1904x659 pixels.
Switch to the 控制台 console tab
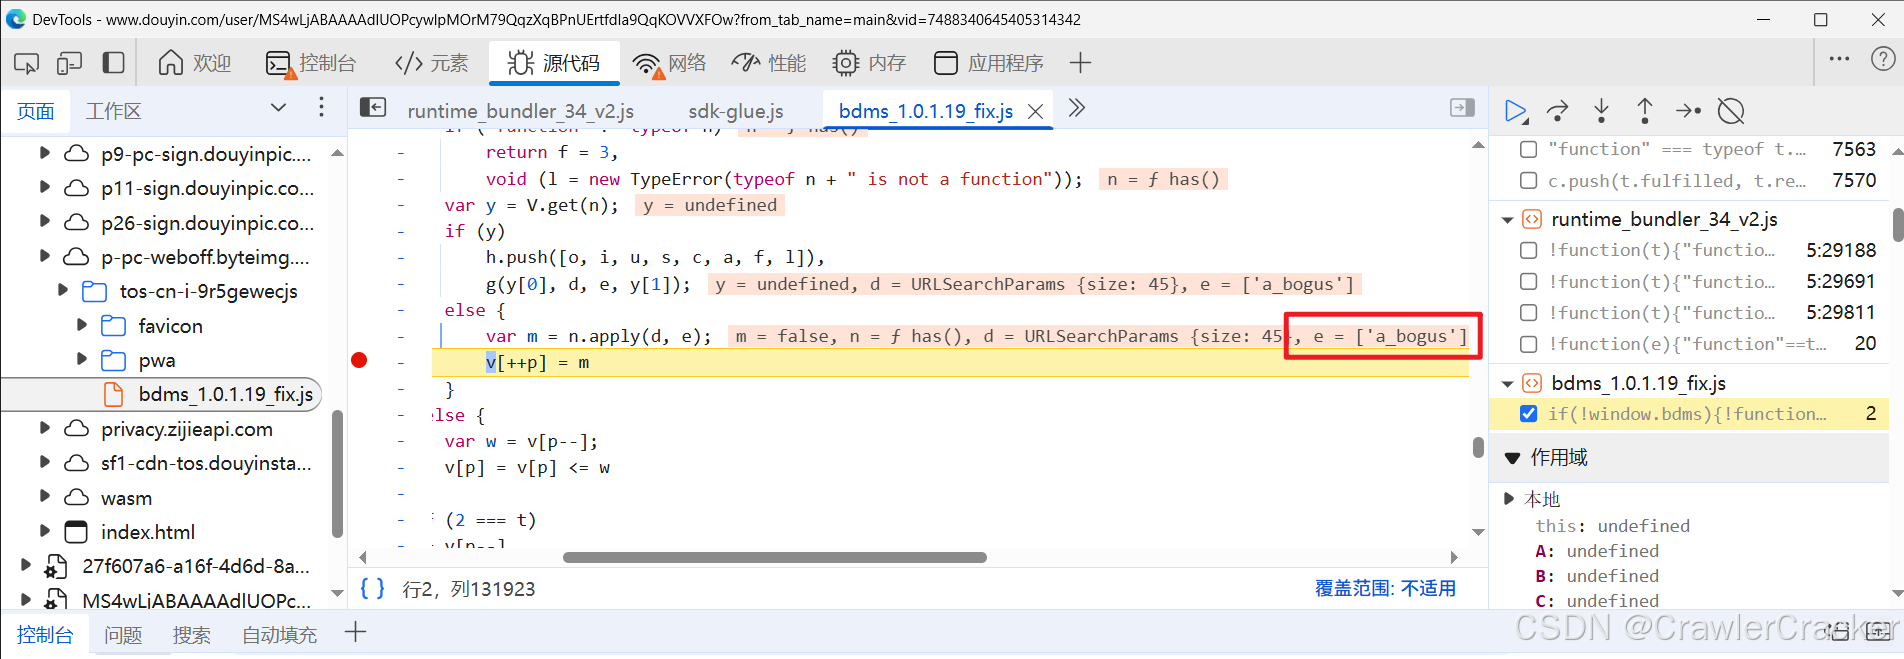coord(310,63)
